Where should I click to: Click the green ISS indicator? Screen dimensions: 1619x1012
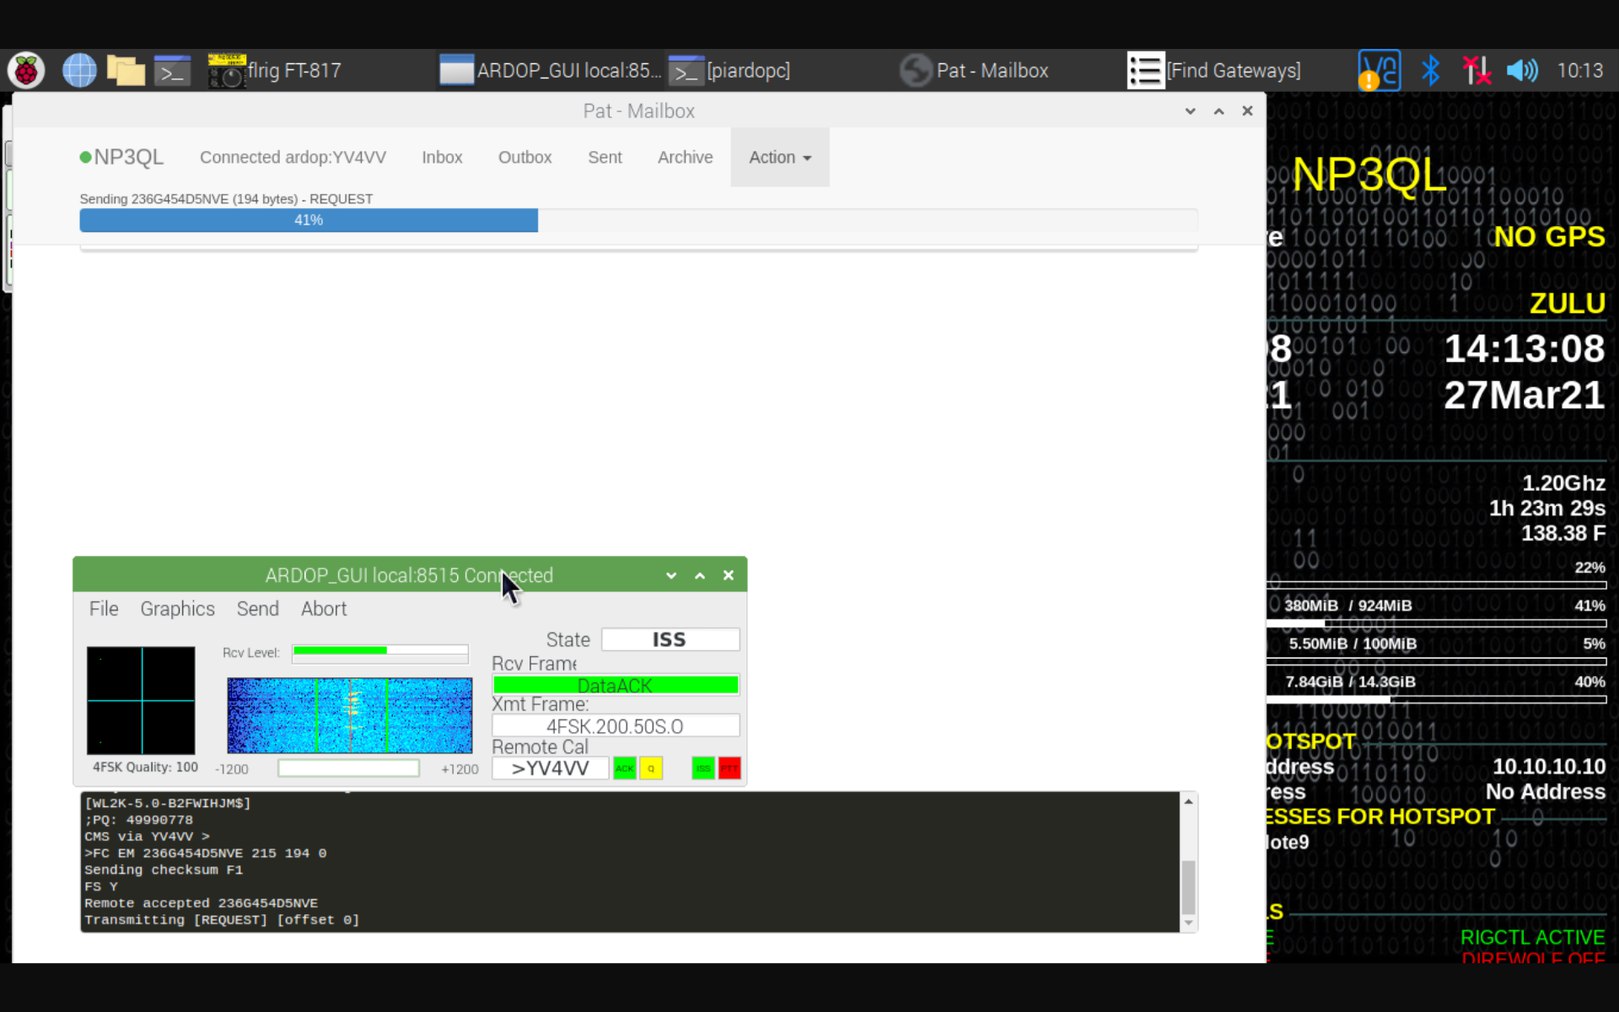(x=703, y=768)
